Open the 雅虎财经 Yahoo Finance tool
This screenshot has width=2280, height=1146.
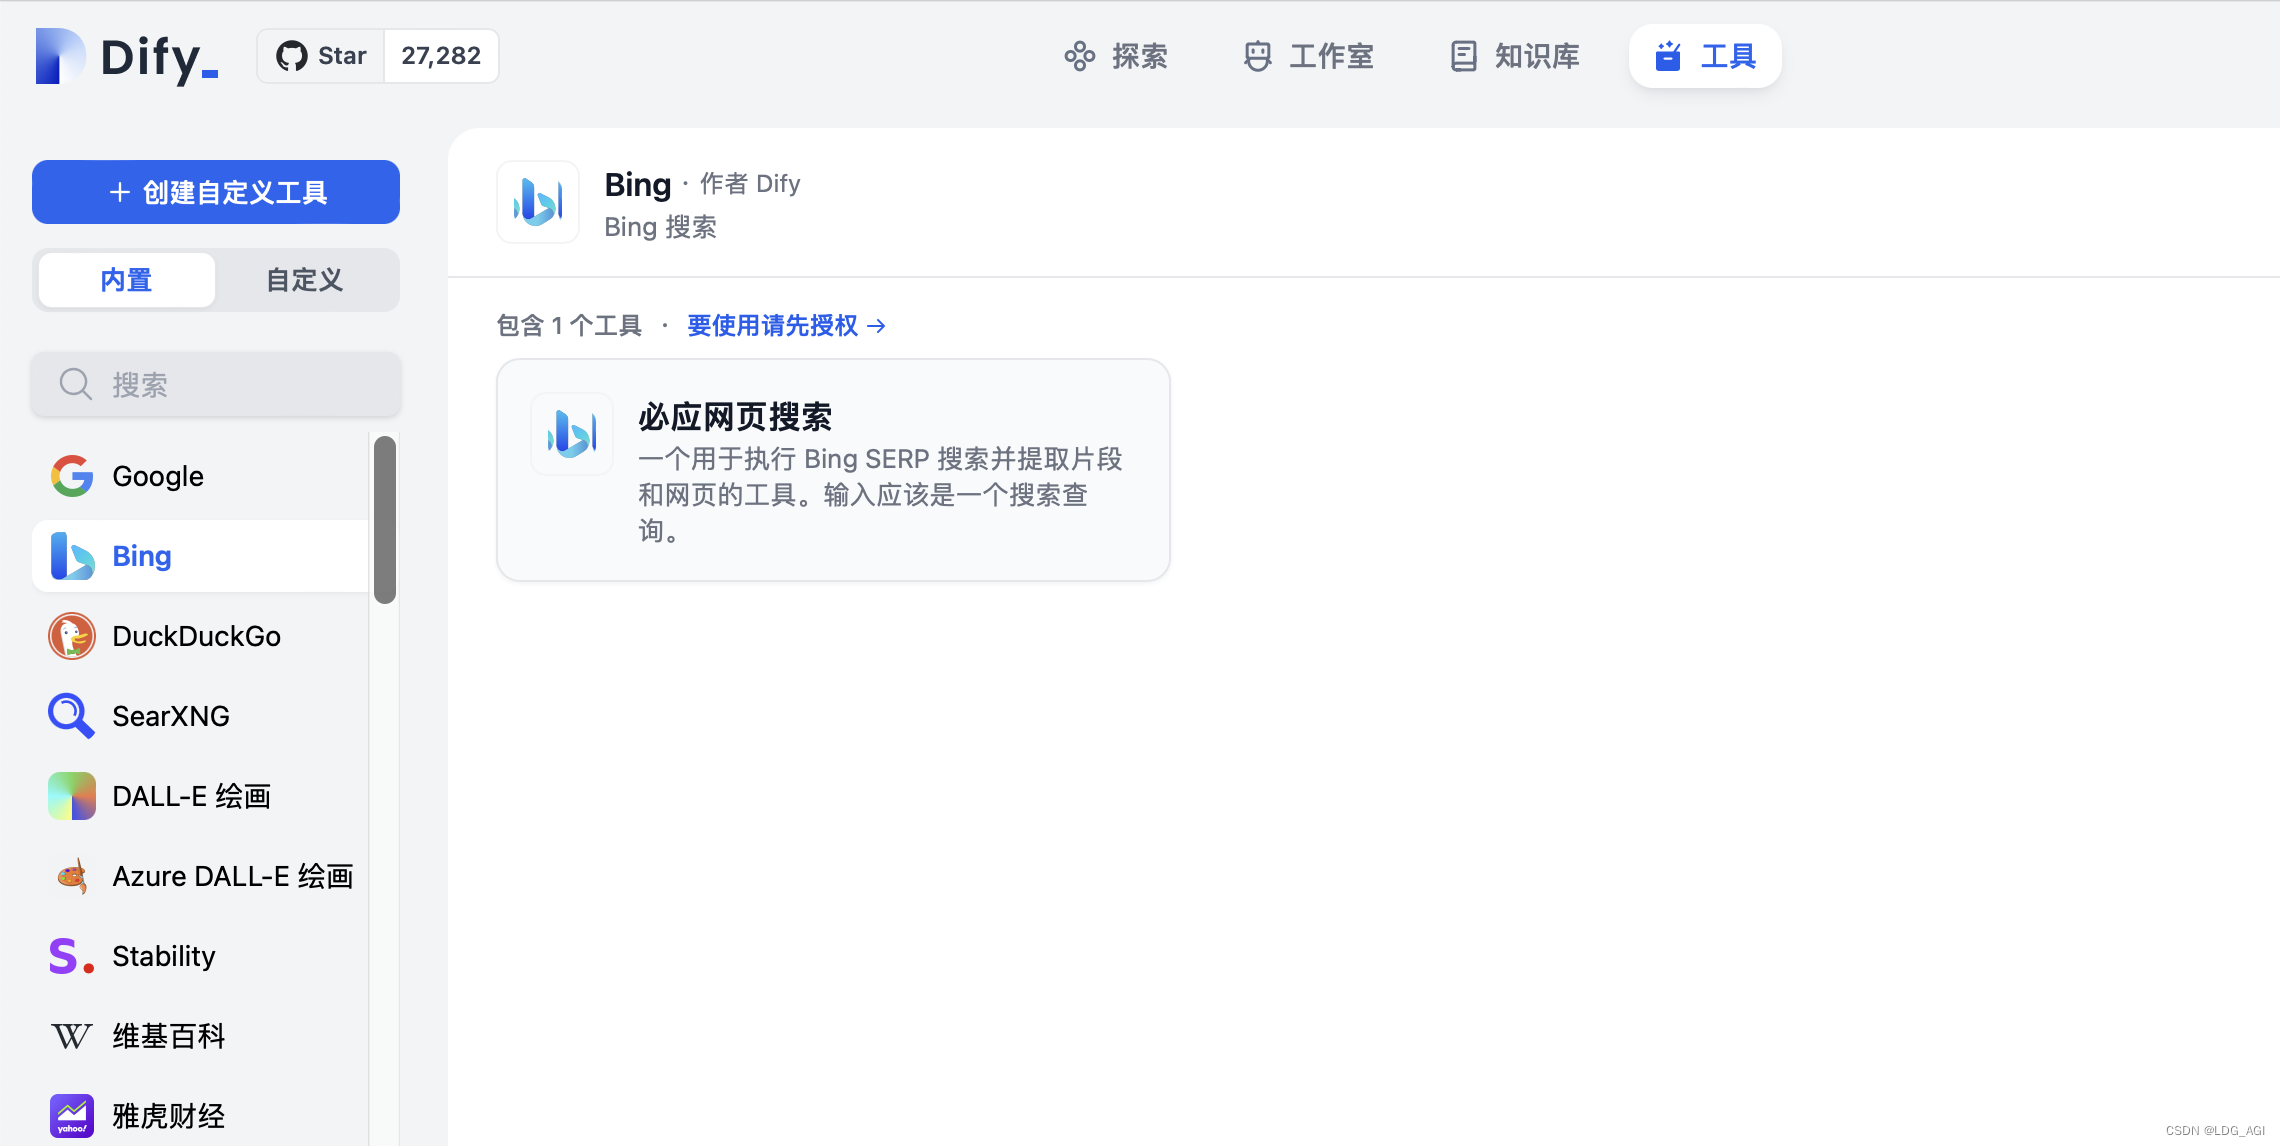point(167,1115)
